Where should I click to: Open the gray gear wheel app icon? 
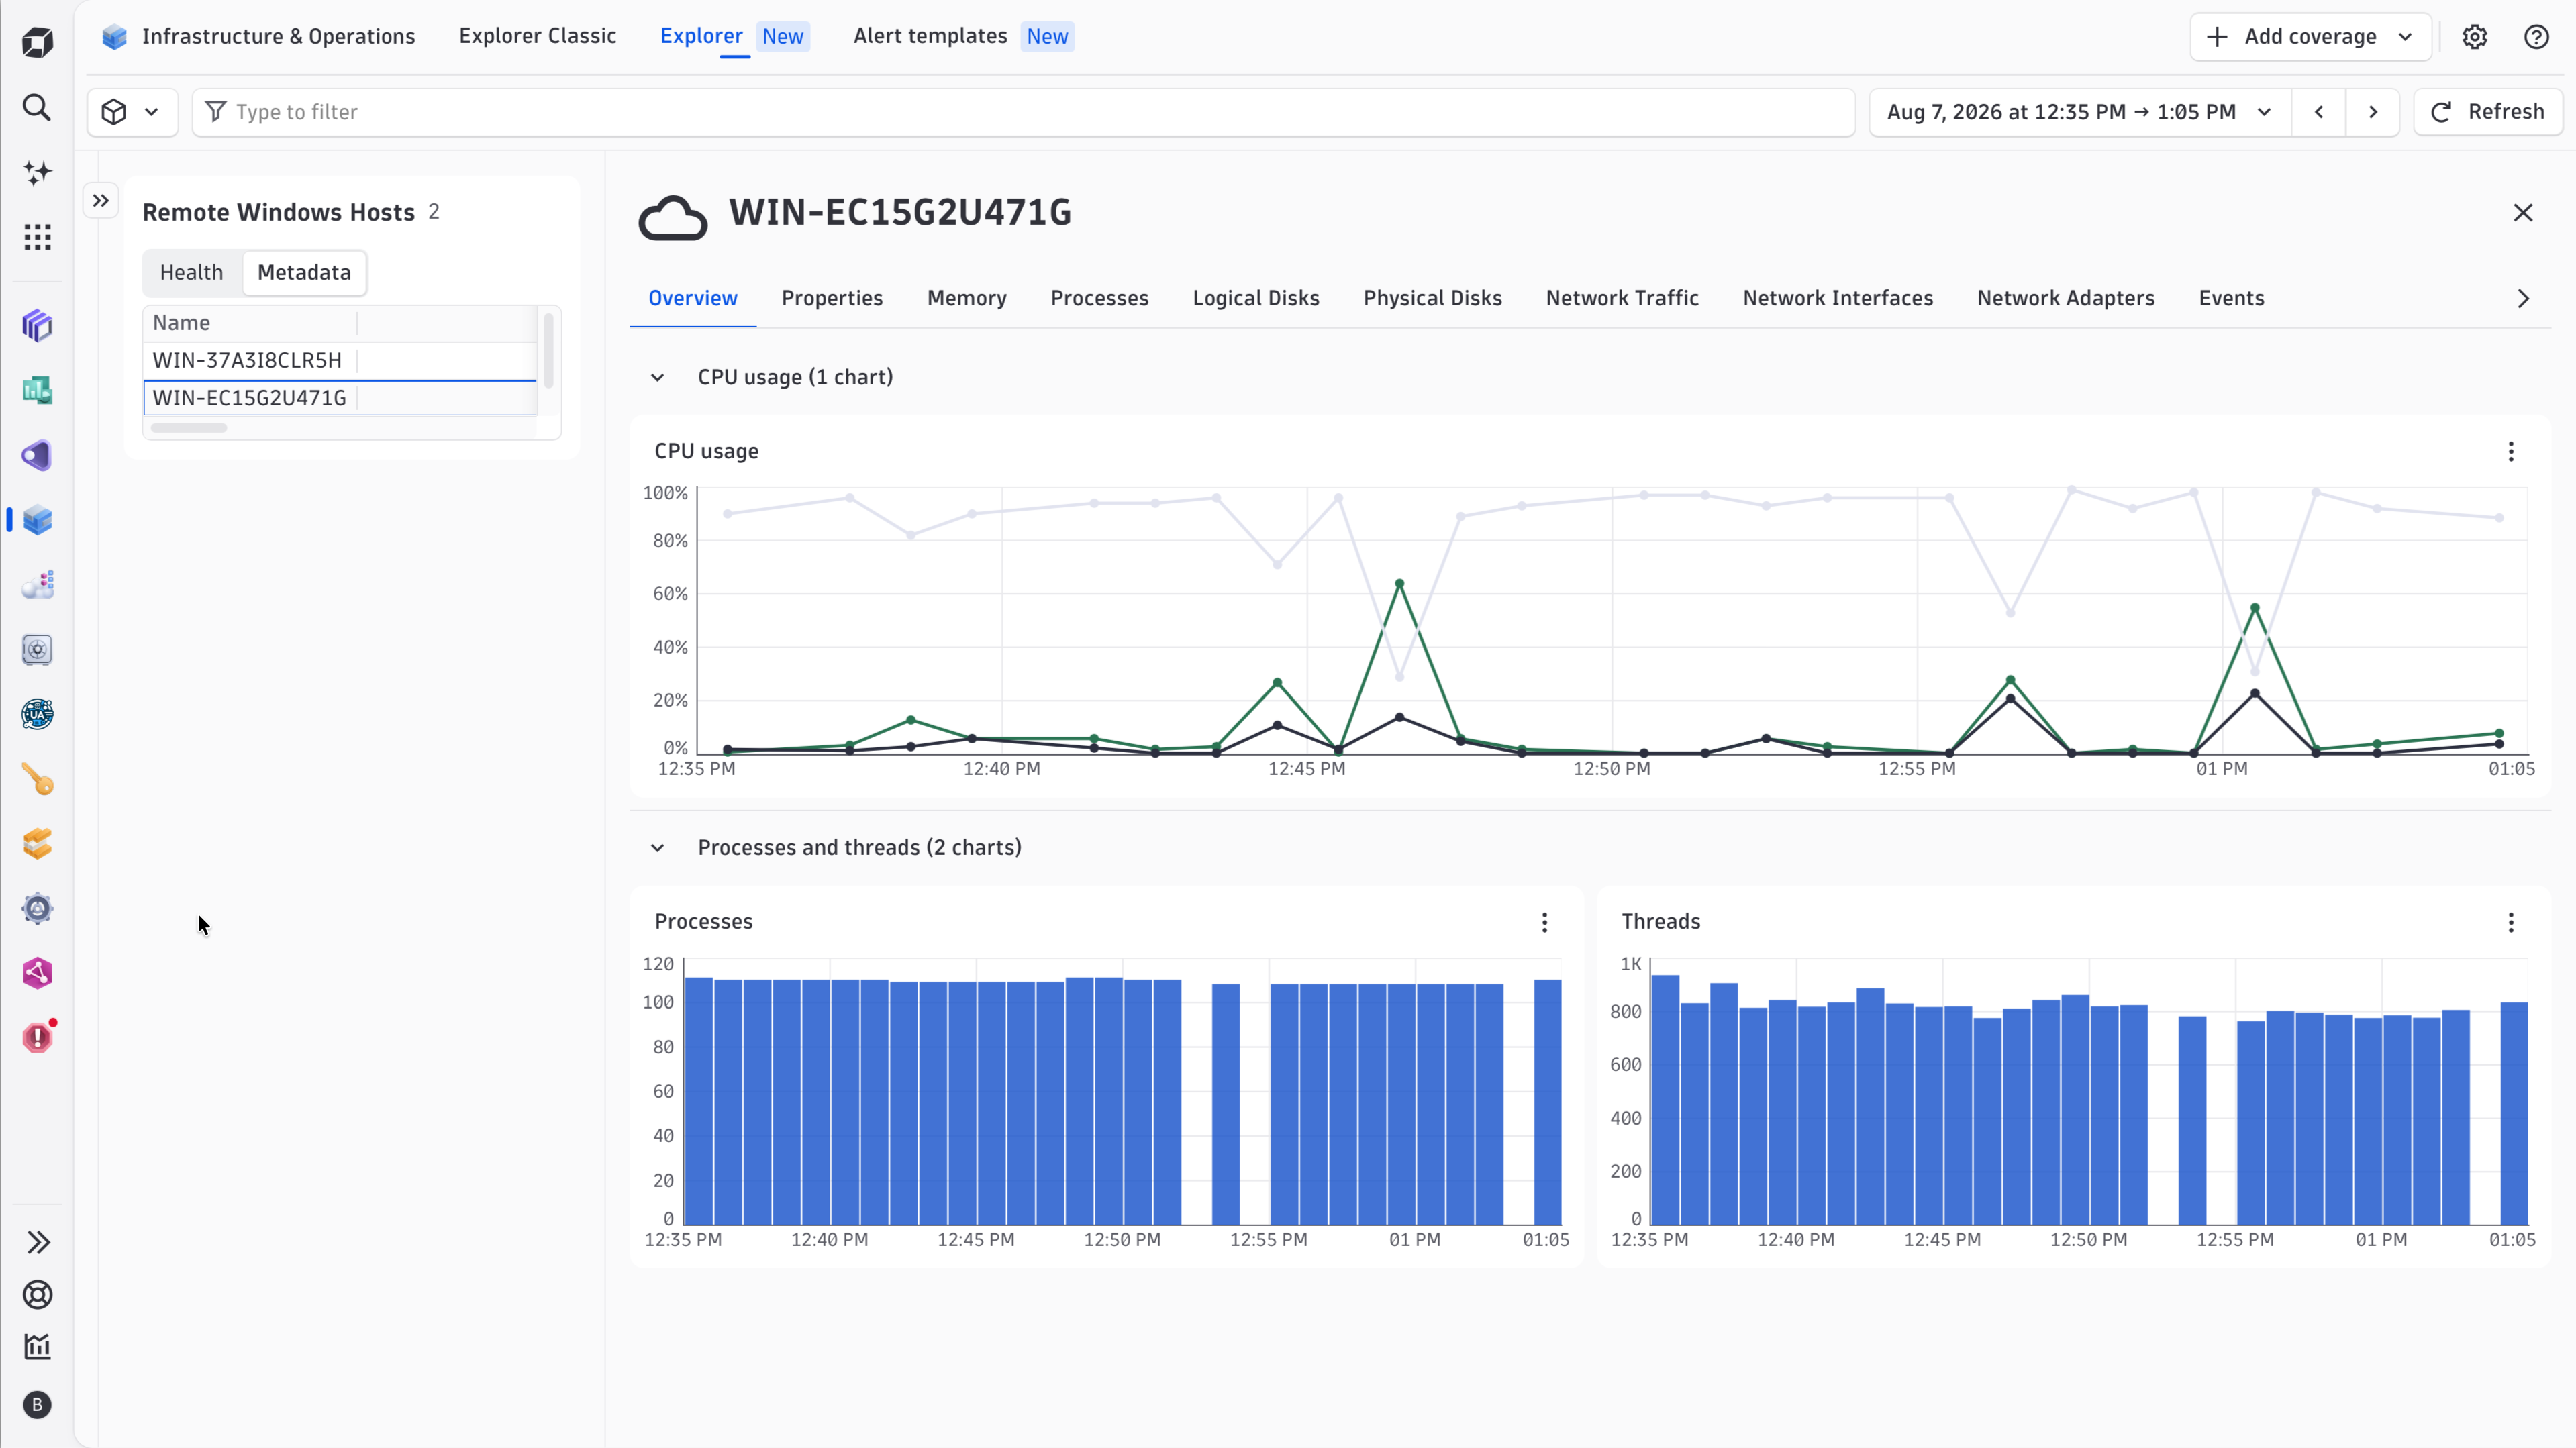(37, 909)
